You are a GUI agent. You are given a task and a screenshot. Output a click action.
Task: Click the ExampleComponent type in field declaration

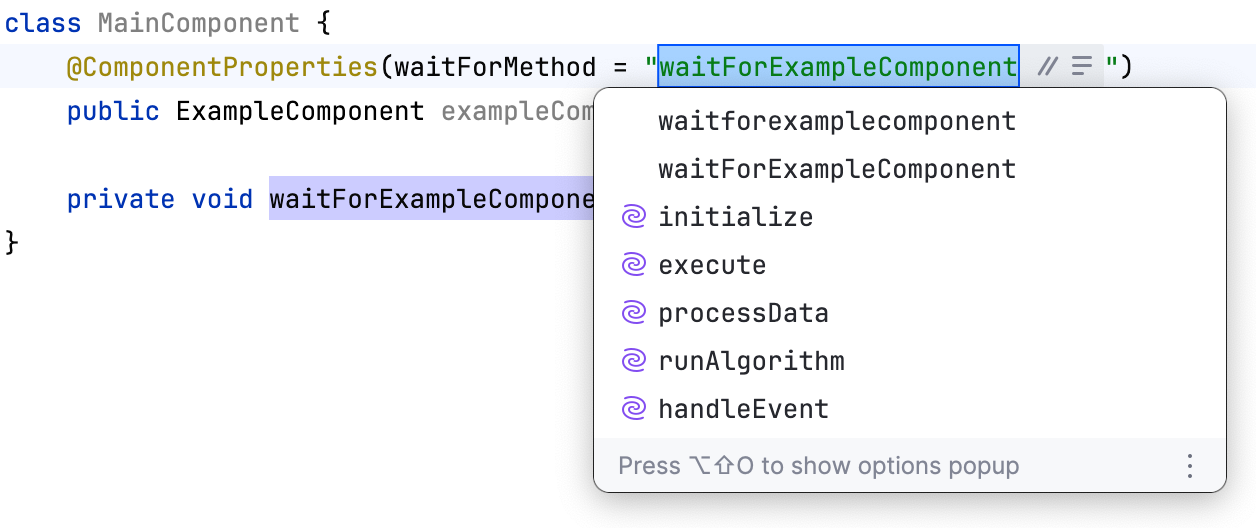[x=300, y=111]
